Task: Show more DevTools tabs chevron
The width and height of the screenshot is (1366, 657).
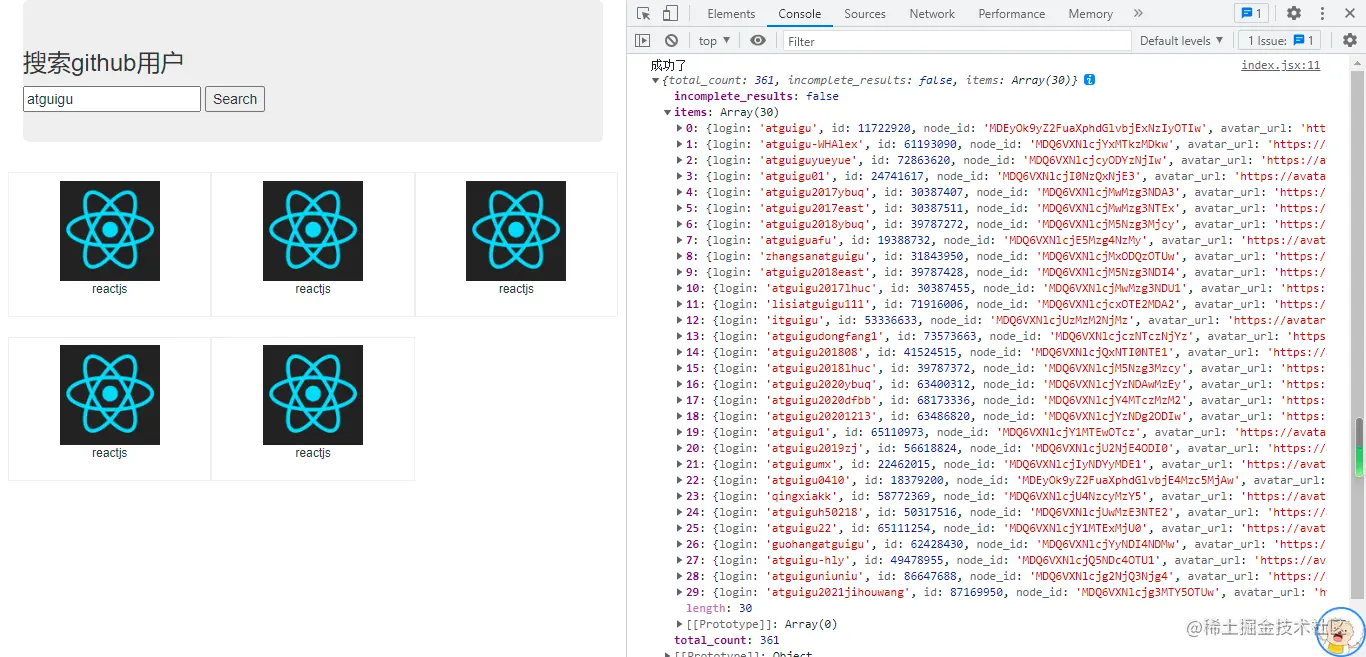Action: pyautogui.click(x=1138, y=14)
